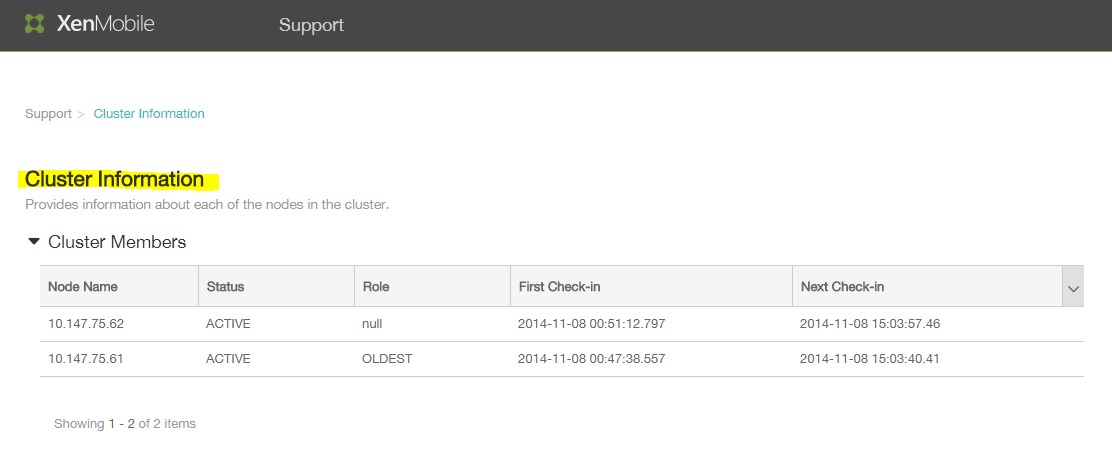This screenshot has width=1112, height=455.
Task: Click first check-in time 2014-11-08 00:47:38.557
Action: pyautogui.click(x=591, y=359)
